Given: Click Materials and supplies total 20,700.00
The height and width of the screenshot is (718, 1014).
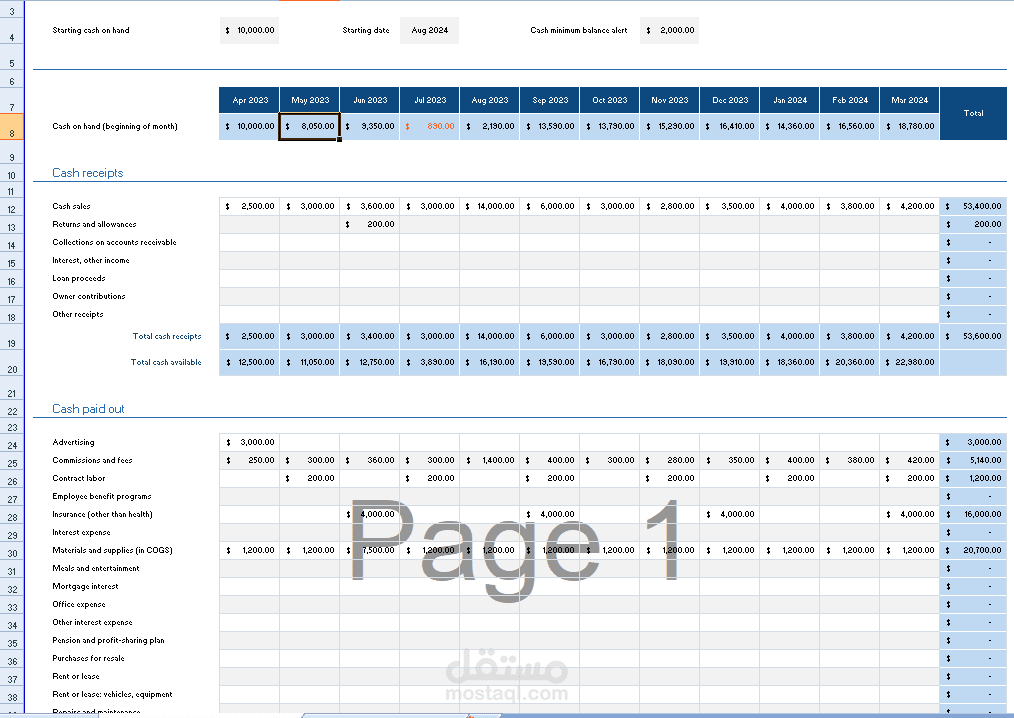Looking at the screenshot, I should (x=973, y=550).
